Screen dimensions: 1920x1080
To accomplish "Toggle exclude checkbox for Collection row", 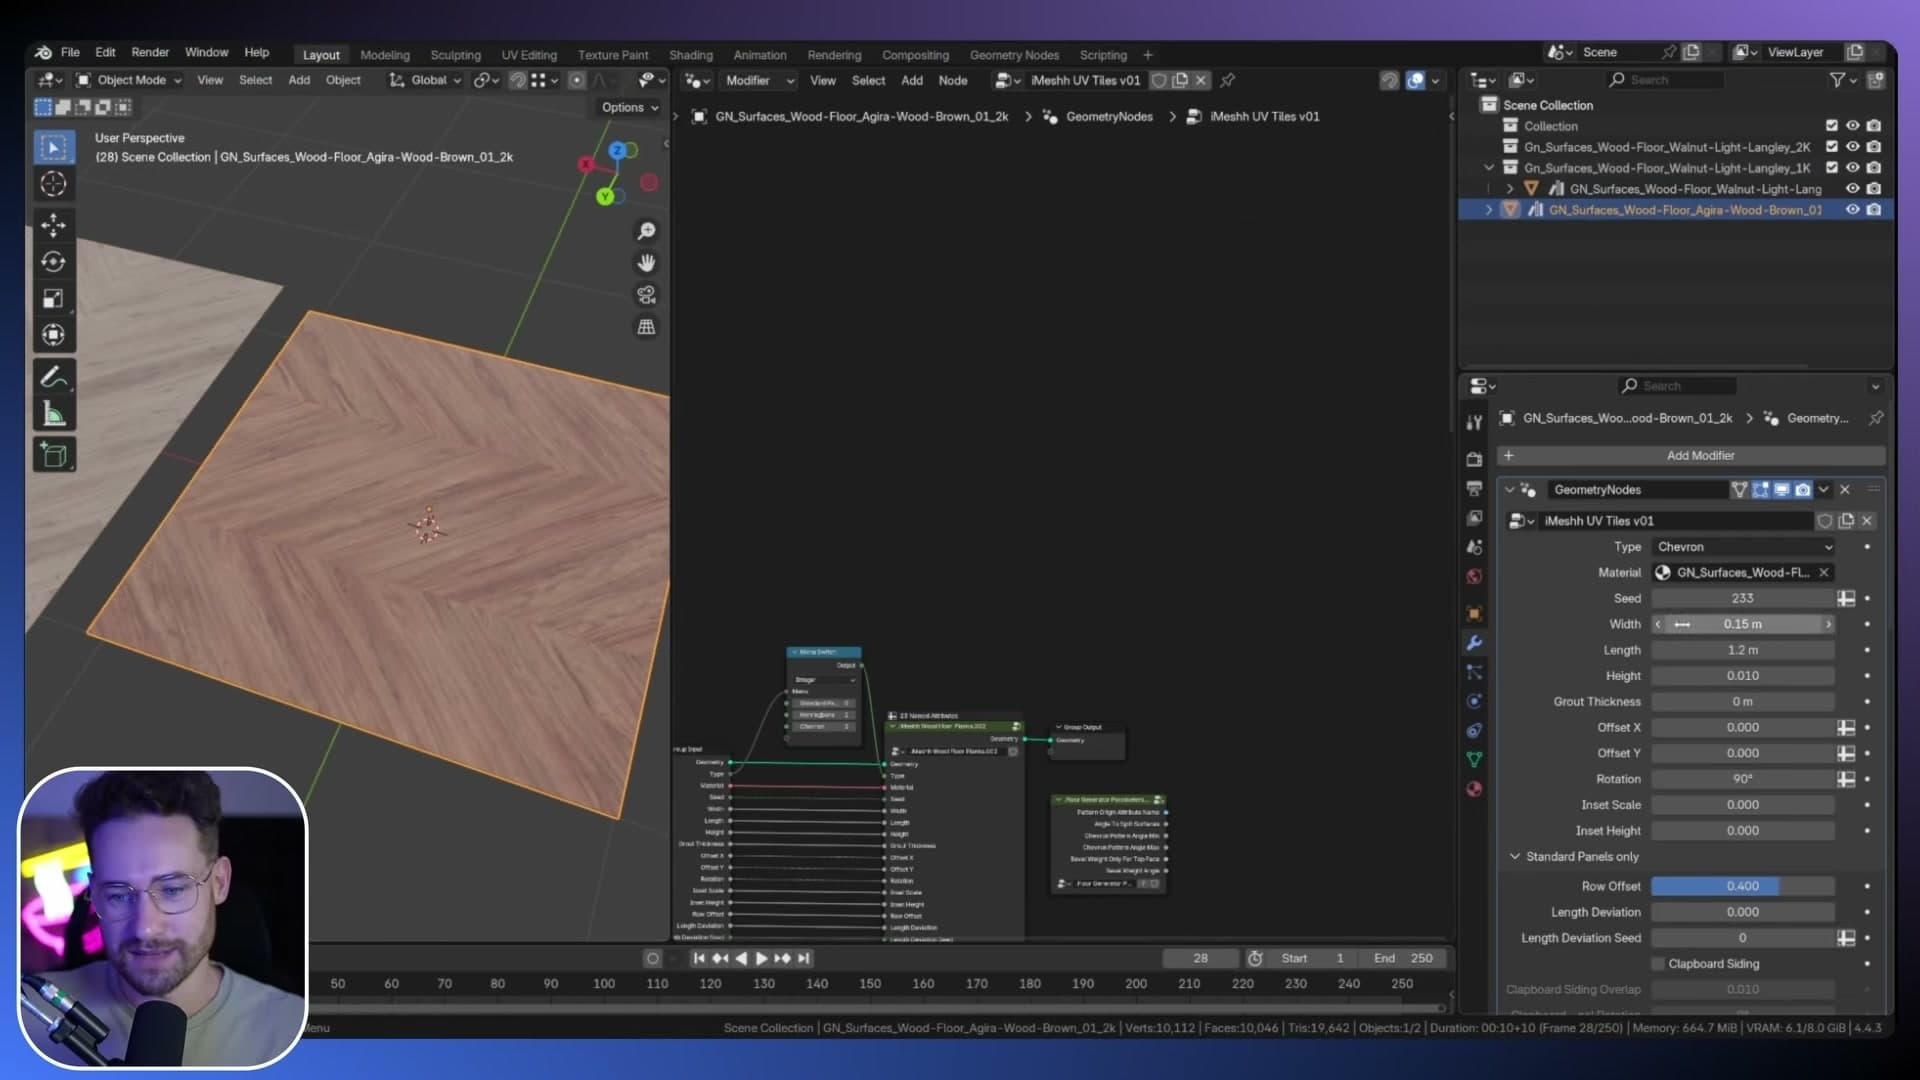I will point(1831,126).
